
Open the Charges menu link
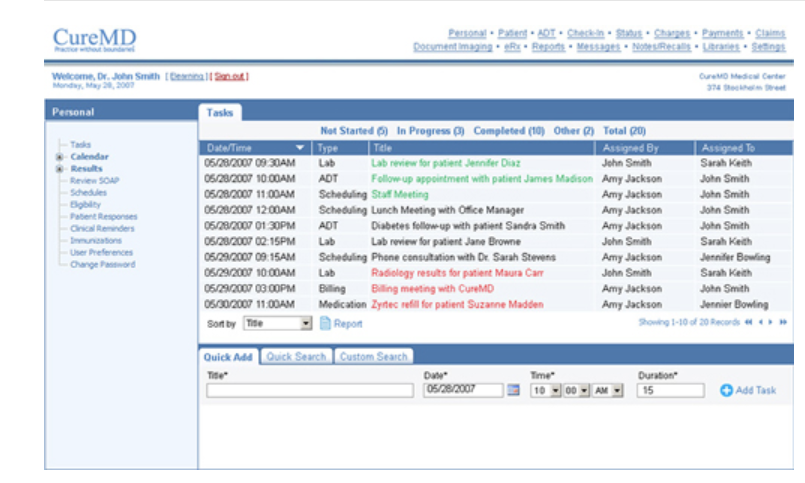click(x=672, y=33)
